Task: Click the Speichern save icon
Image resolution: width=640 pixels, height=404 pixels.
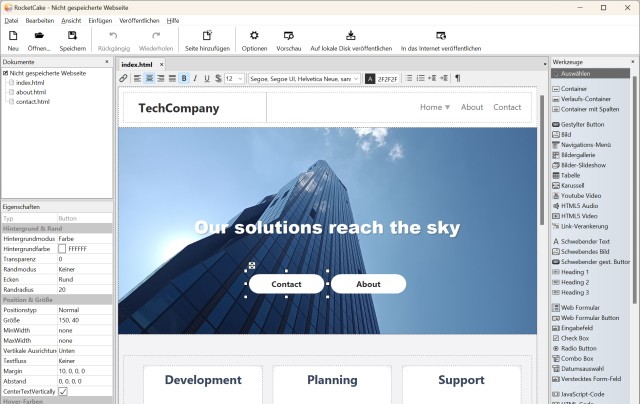Action: [72, 36]
